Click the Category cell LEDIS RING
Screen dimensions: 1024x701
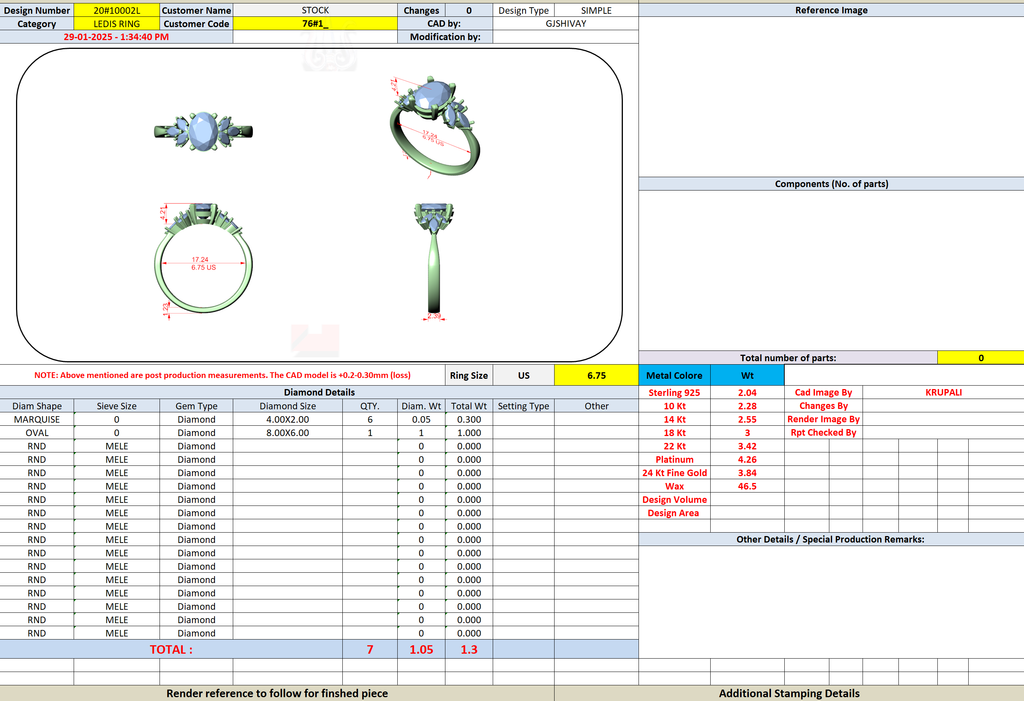pyautogui.click(x=116, y=24)
